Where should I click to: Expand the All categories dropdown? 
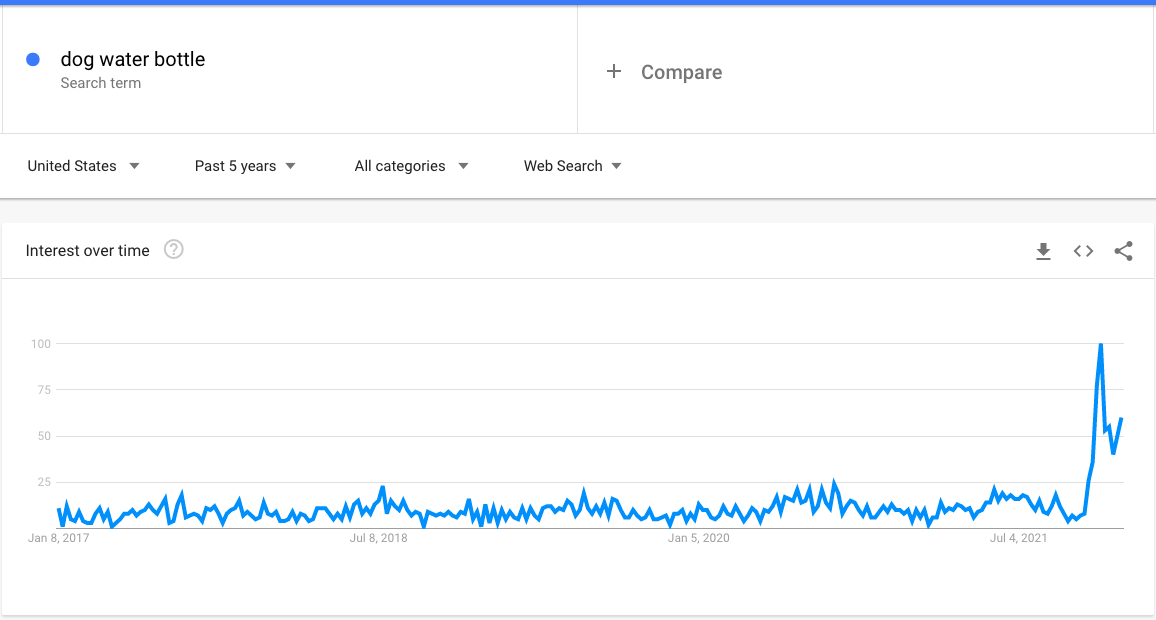(411, 166)
